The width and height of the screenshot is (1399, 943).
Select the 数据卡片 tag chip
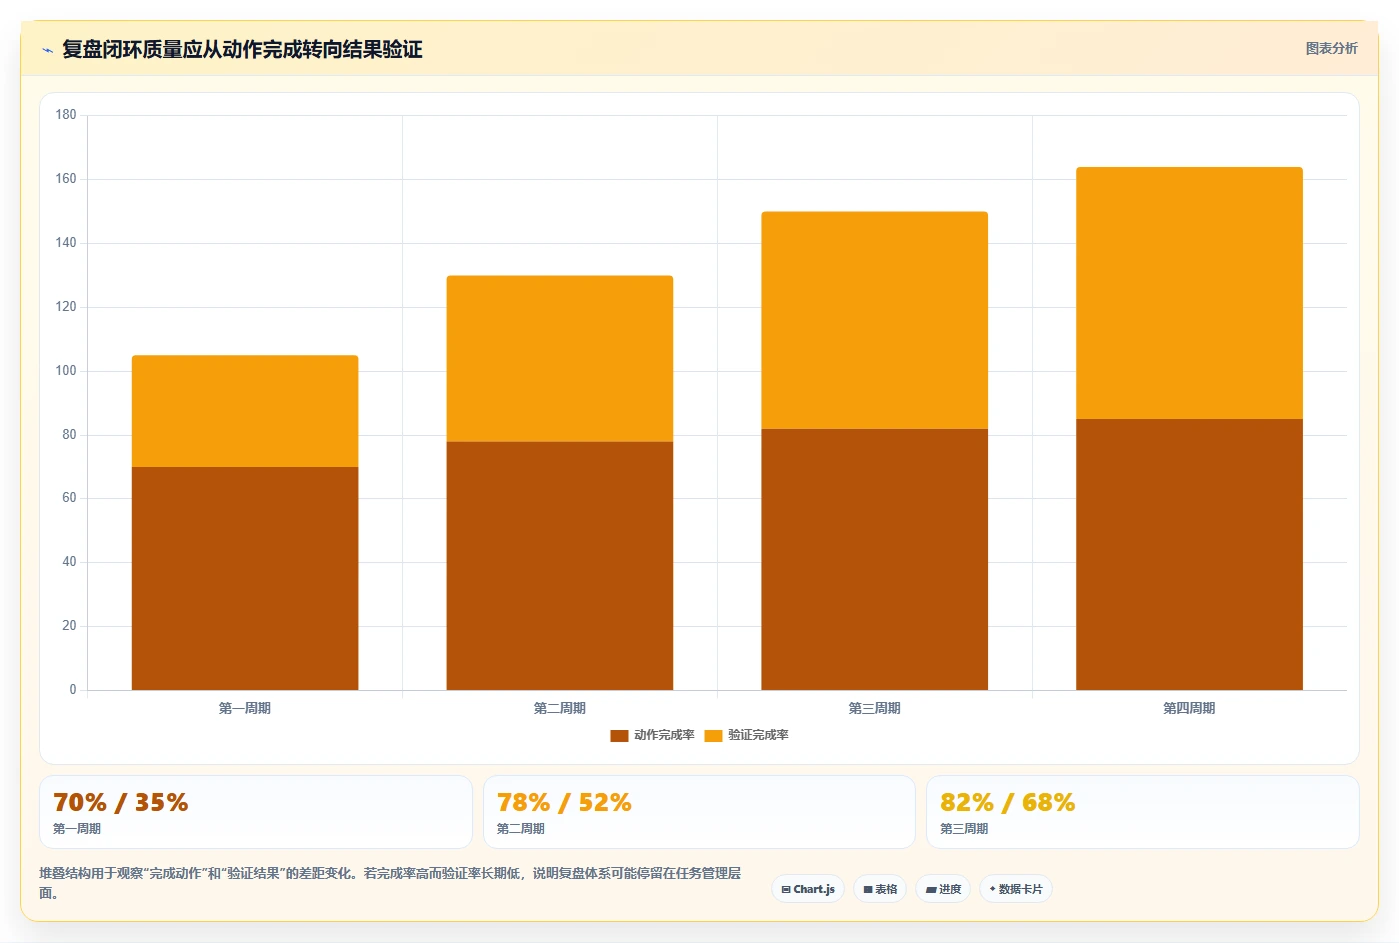click(1015, 889)
